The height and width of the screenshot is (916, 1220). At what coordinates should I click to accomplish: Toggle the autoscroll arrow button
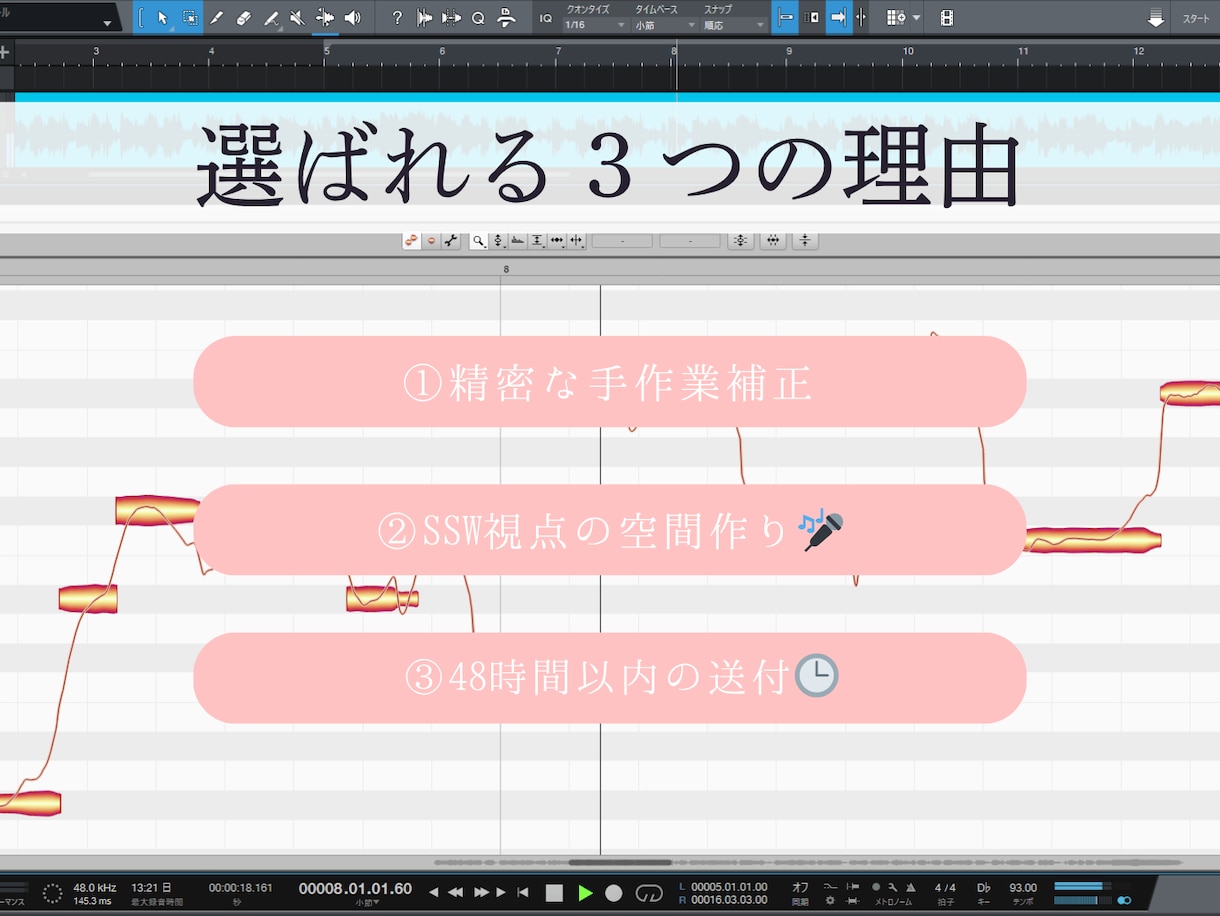tap(838, 18)
